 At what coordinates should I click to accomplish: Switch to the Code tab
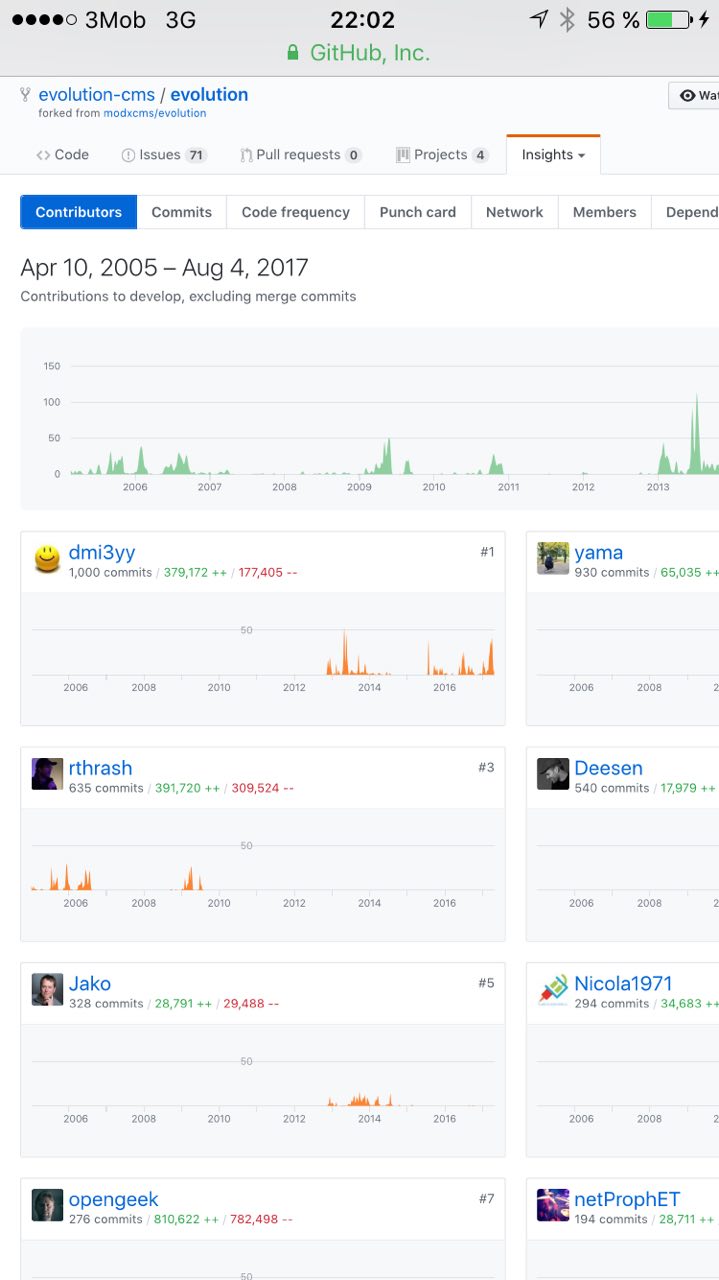coord(62,155)
